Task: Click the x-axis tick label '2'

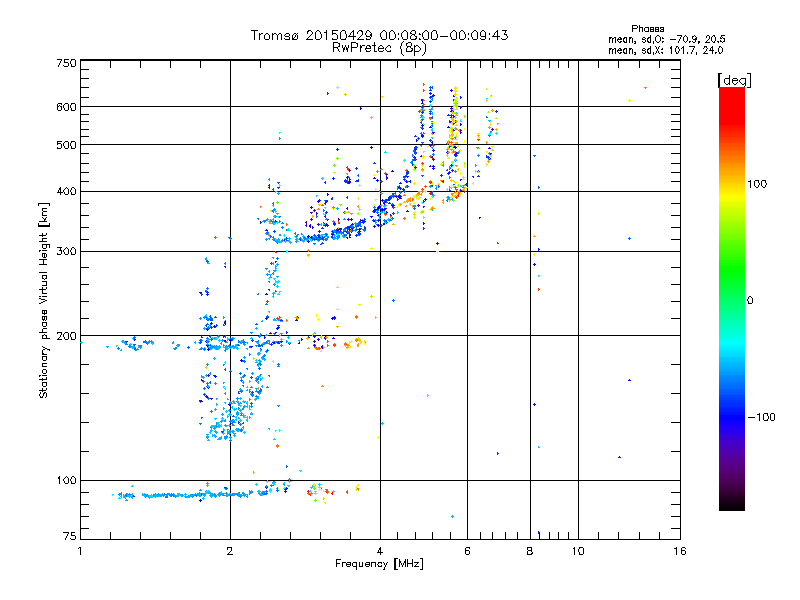Action: pos(230,551)
